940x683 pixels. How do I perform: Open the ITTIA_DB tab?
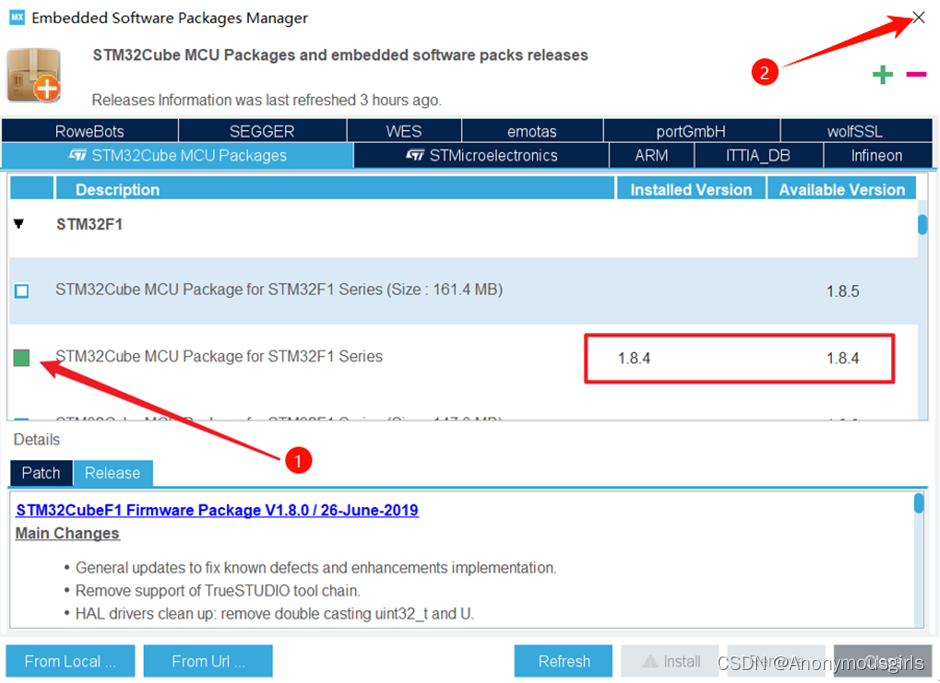tap(758, 155)
